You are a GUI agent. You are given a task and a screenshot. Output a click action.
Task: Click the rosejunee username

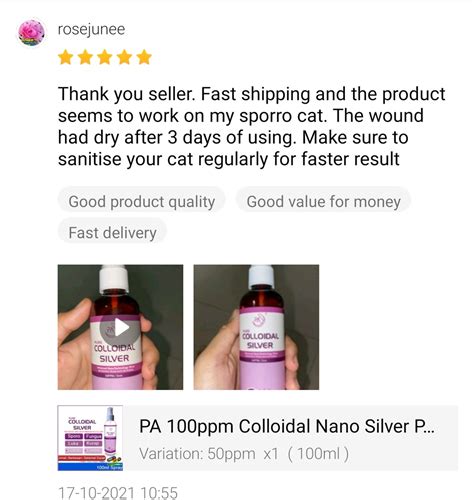(91, 29)
